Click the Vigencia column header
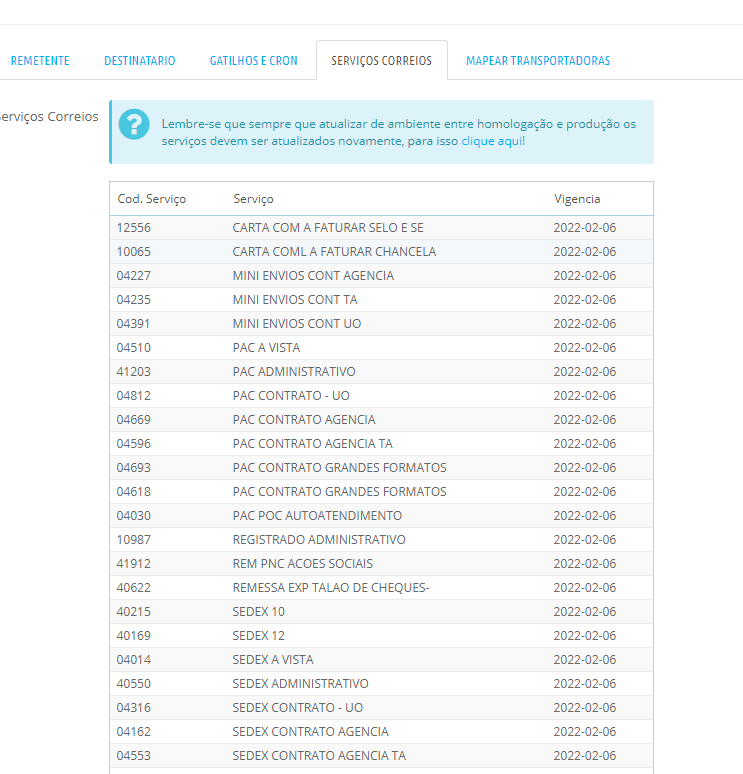743x774 pixels. coord(577,199)
